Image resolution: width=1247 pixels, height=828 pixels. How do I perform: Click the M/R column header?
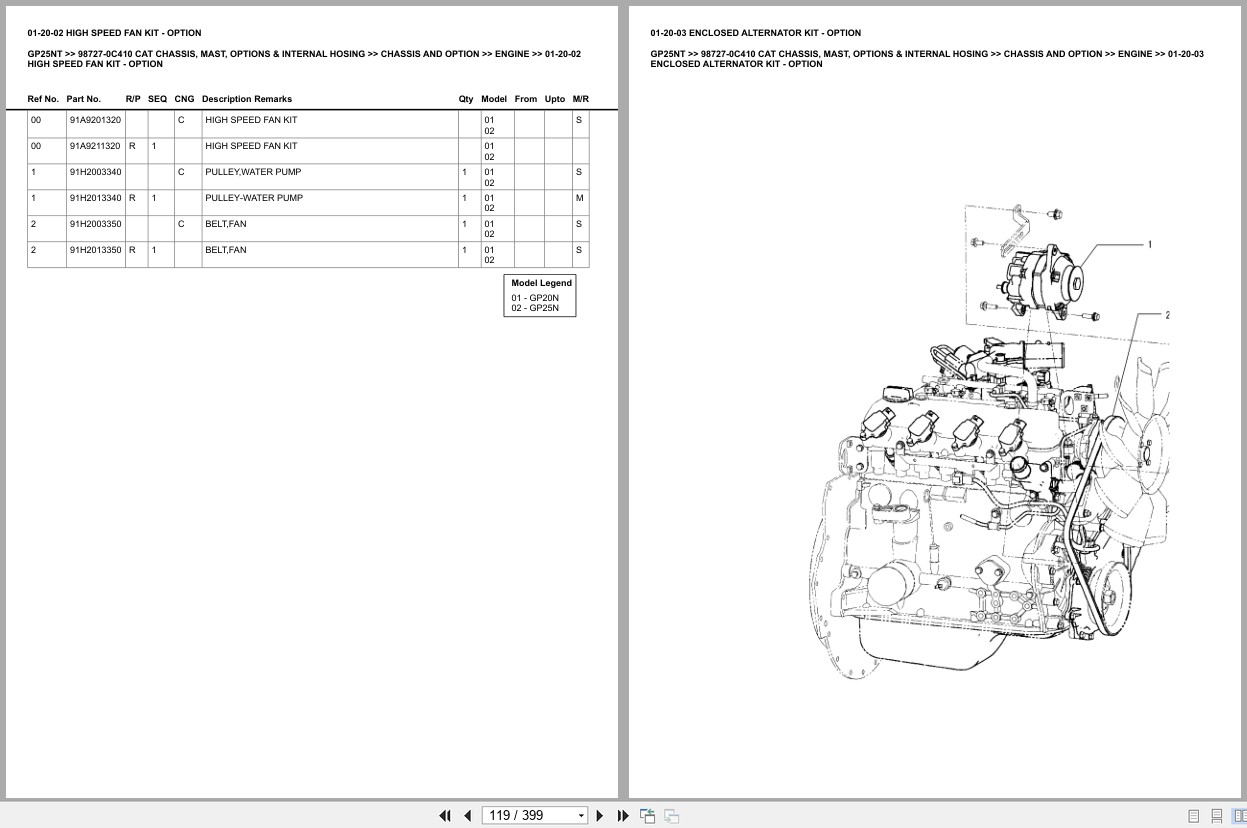point(581,99)
